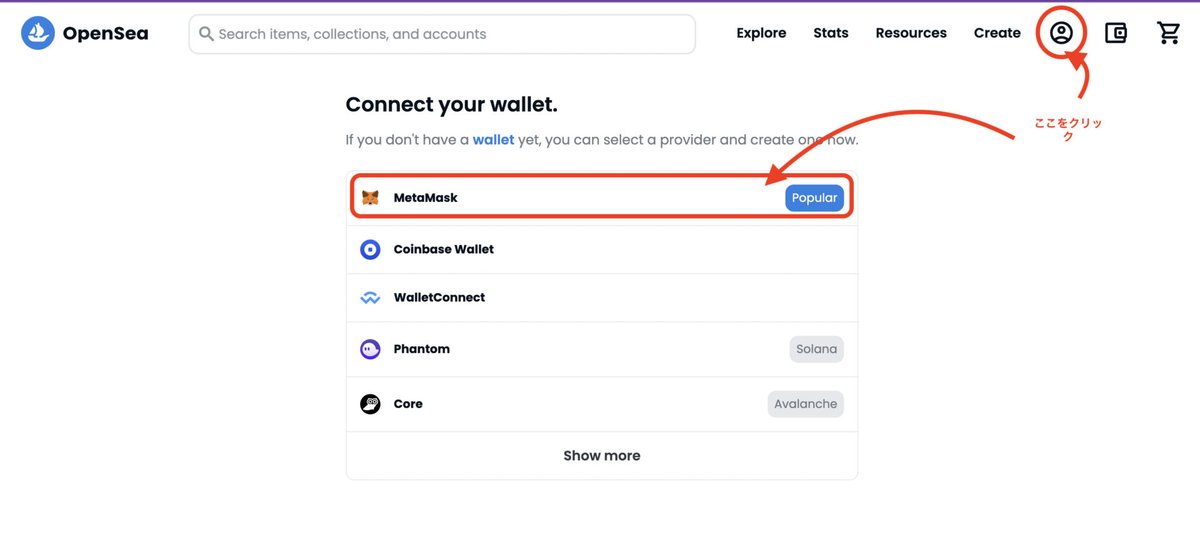Open the wallet icon in header
1200x555 pixels.
tap(1116, 33)
